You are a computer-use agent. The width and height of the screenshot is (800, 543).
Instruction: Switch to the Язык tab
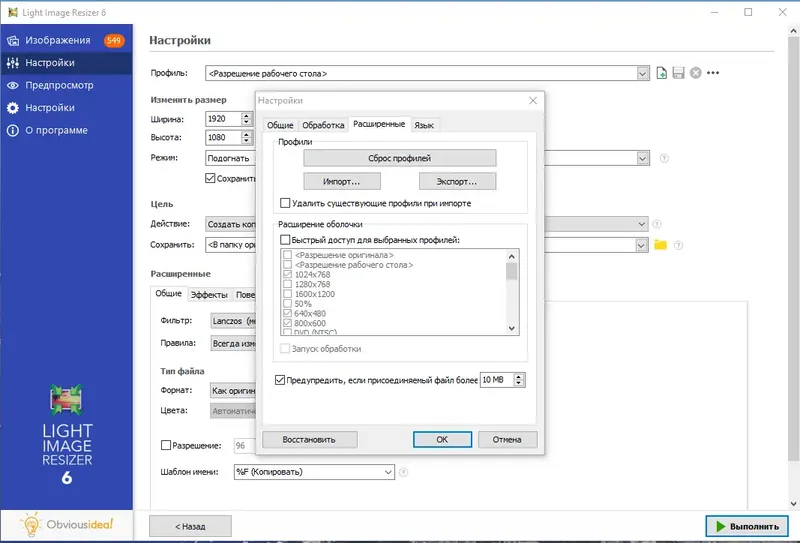[423, 125]
